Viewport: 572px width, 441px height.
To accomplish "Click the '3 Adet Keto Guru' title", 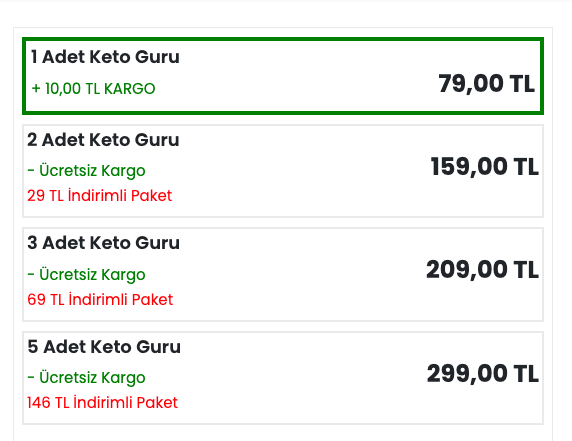I will (104, 243).
